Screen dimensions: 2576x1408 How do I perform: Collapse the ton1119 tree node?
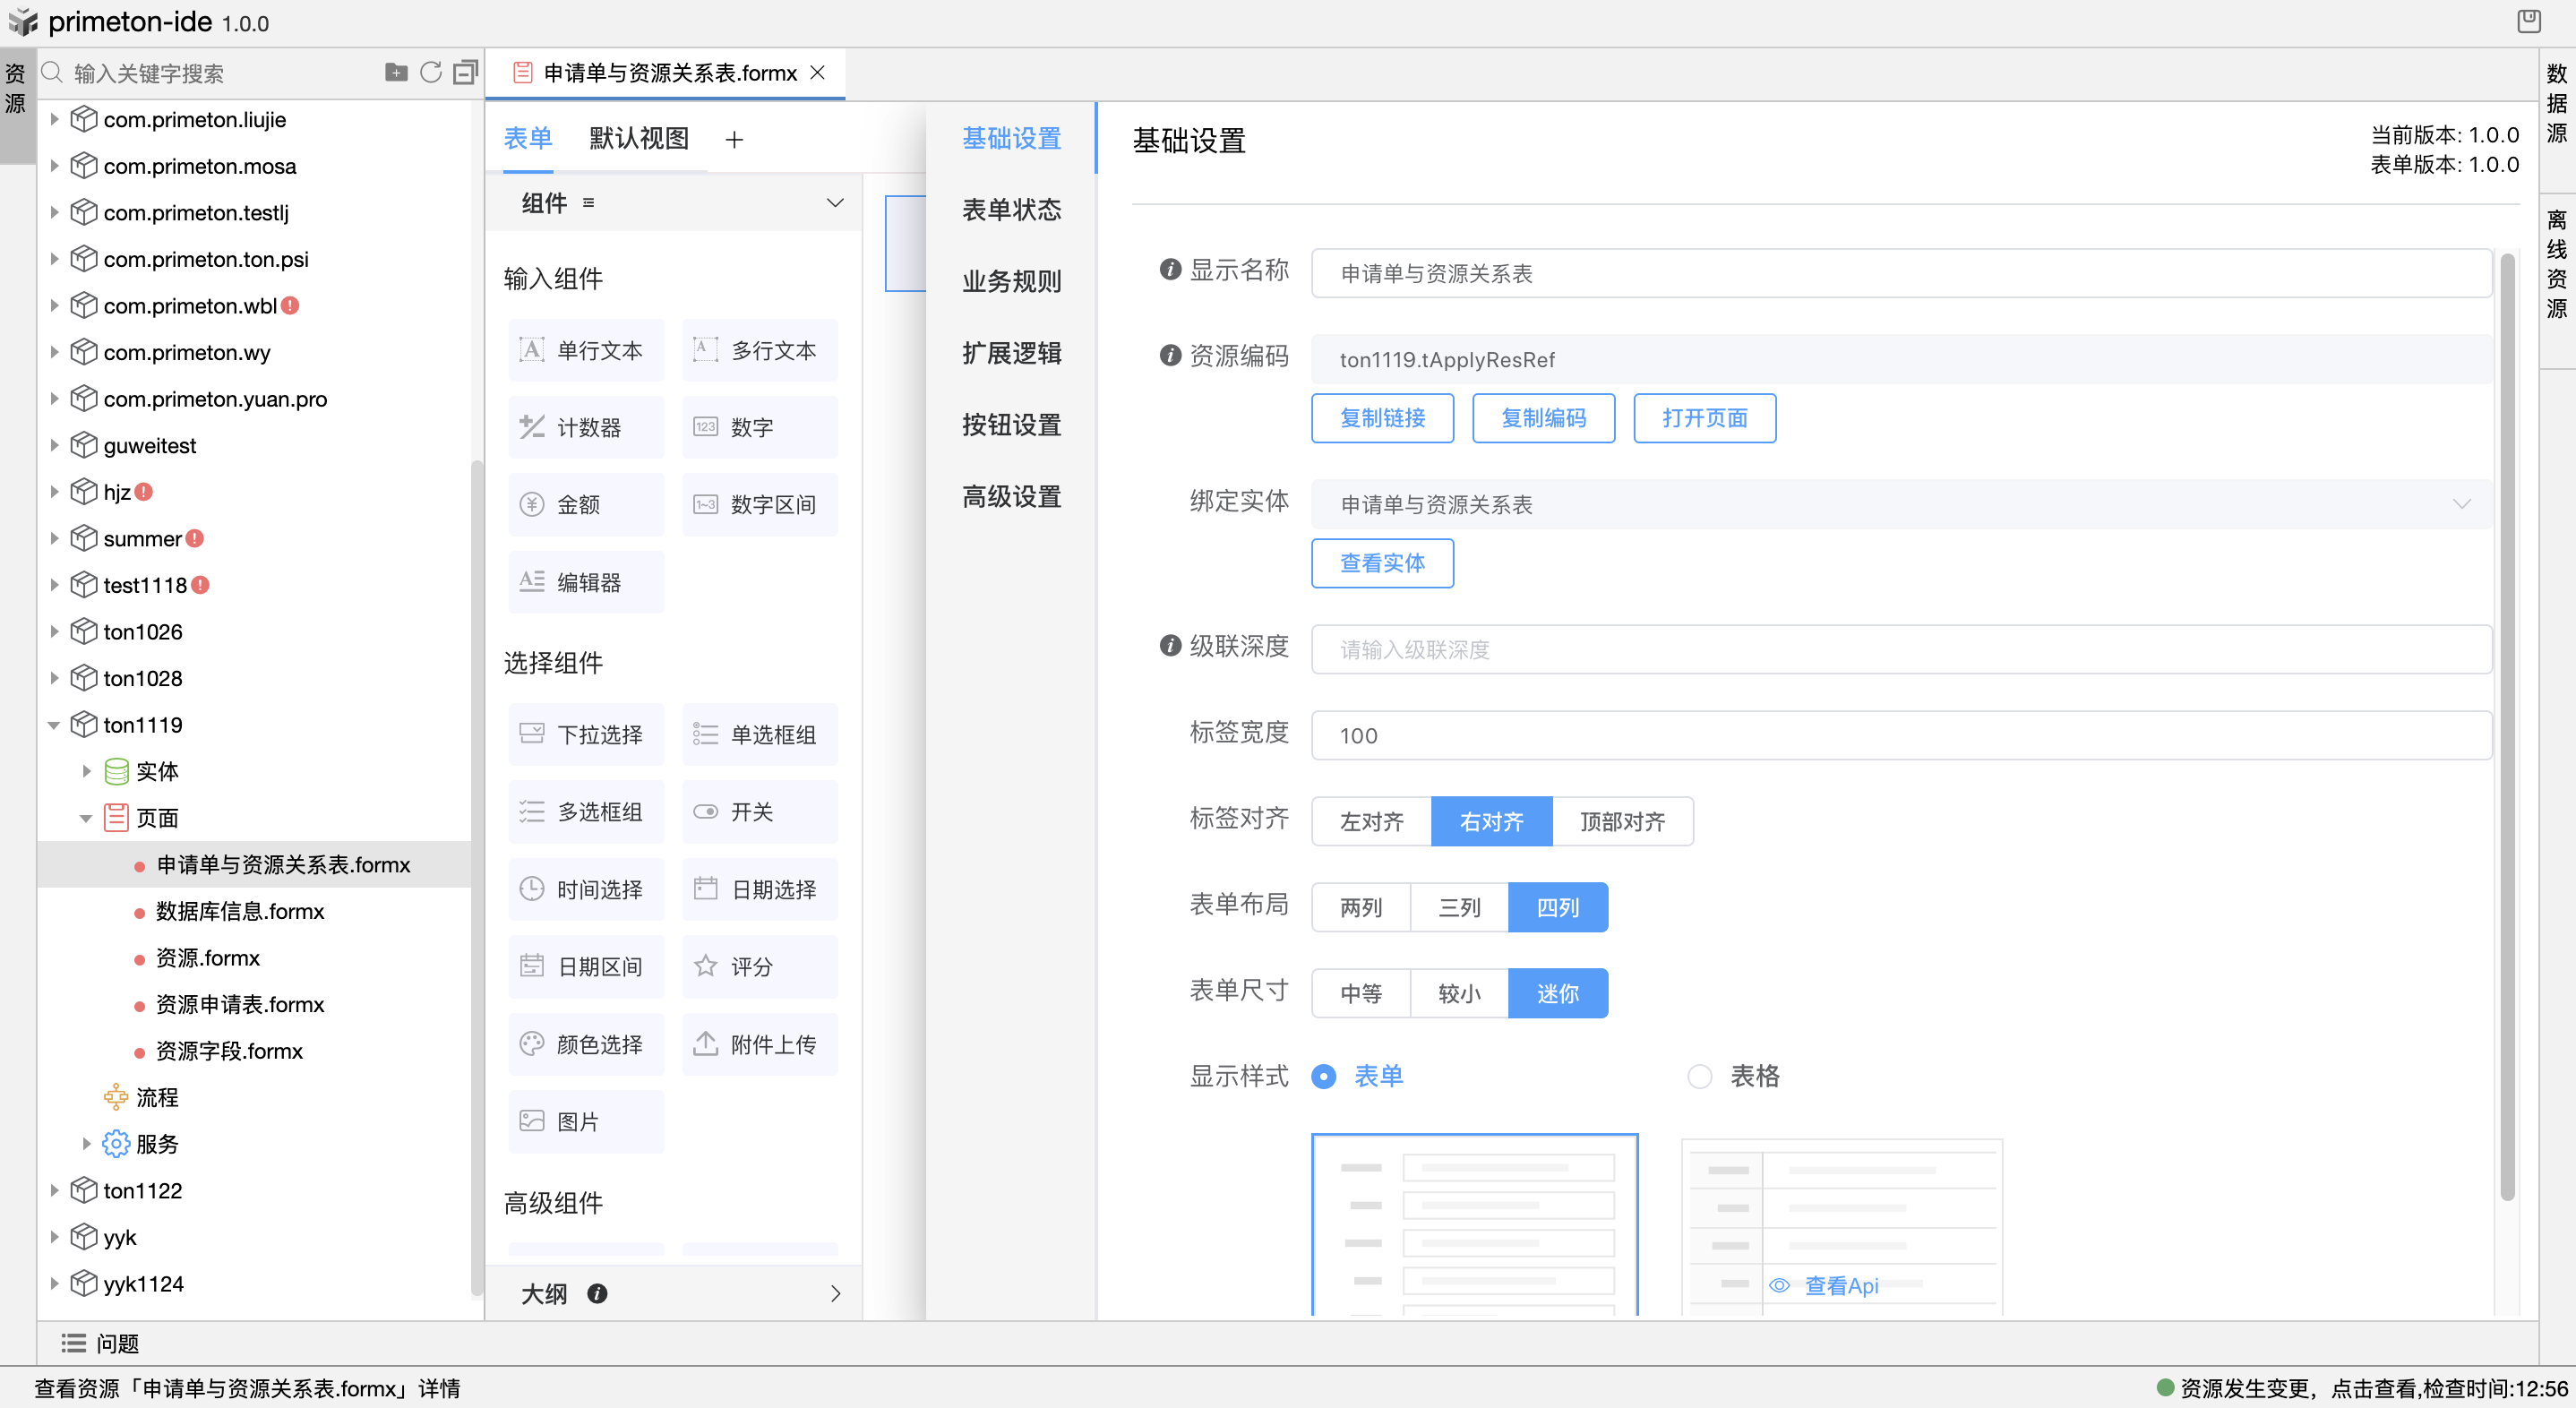pos(54,725)
